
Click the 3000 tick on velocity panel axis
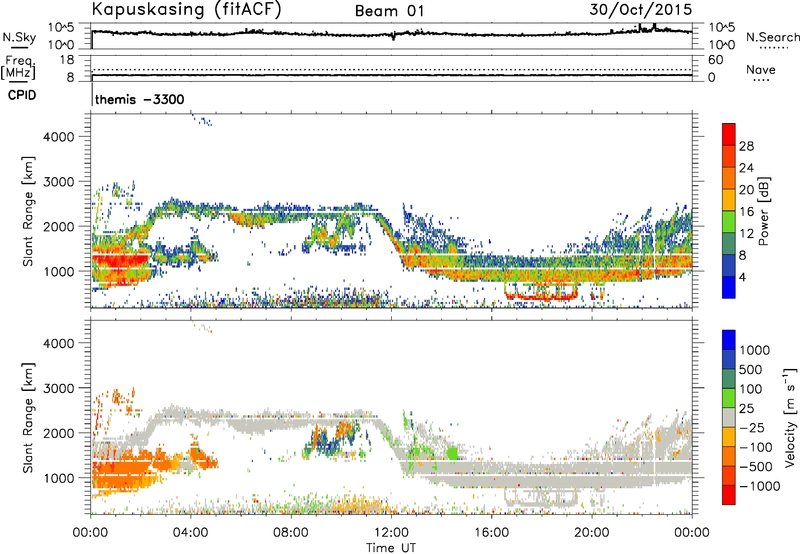tap(59, 388)
